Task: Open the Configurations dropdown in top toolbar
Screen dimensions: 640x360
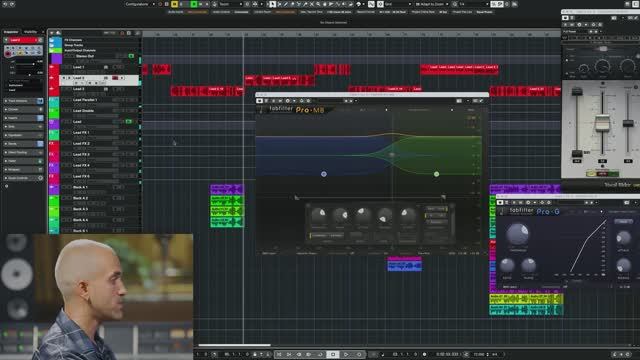Action: [x=140, y=4]
